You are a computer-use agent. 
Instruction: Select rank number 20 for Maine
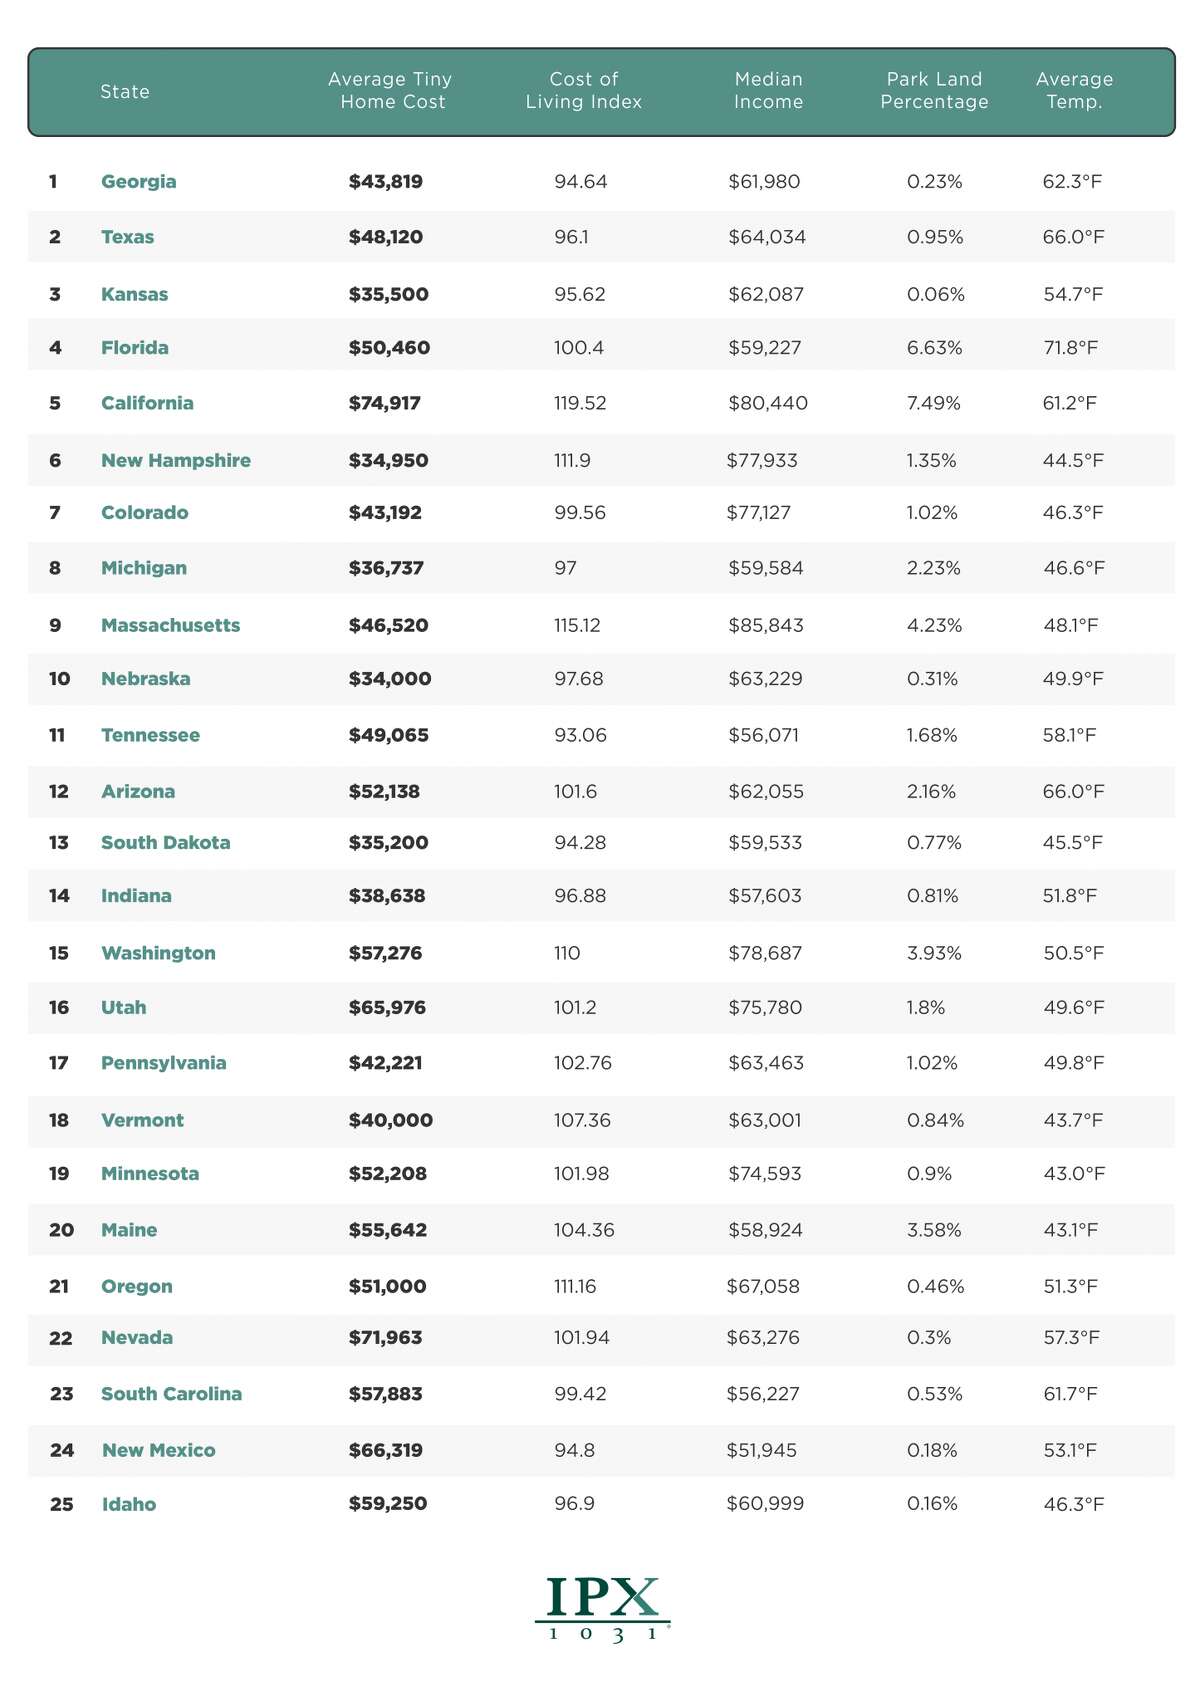(61, 1230)
